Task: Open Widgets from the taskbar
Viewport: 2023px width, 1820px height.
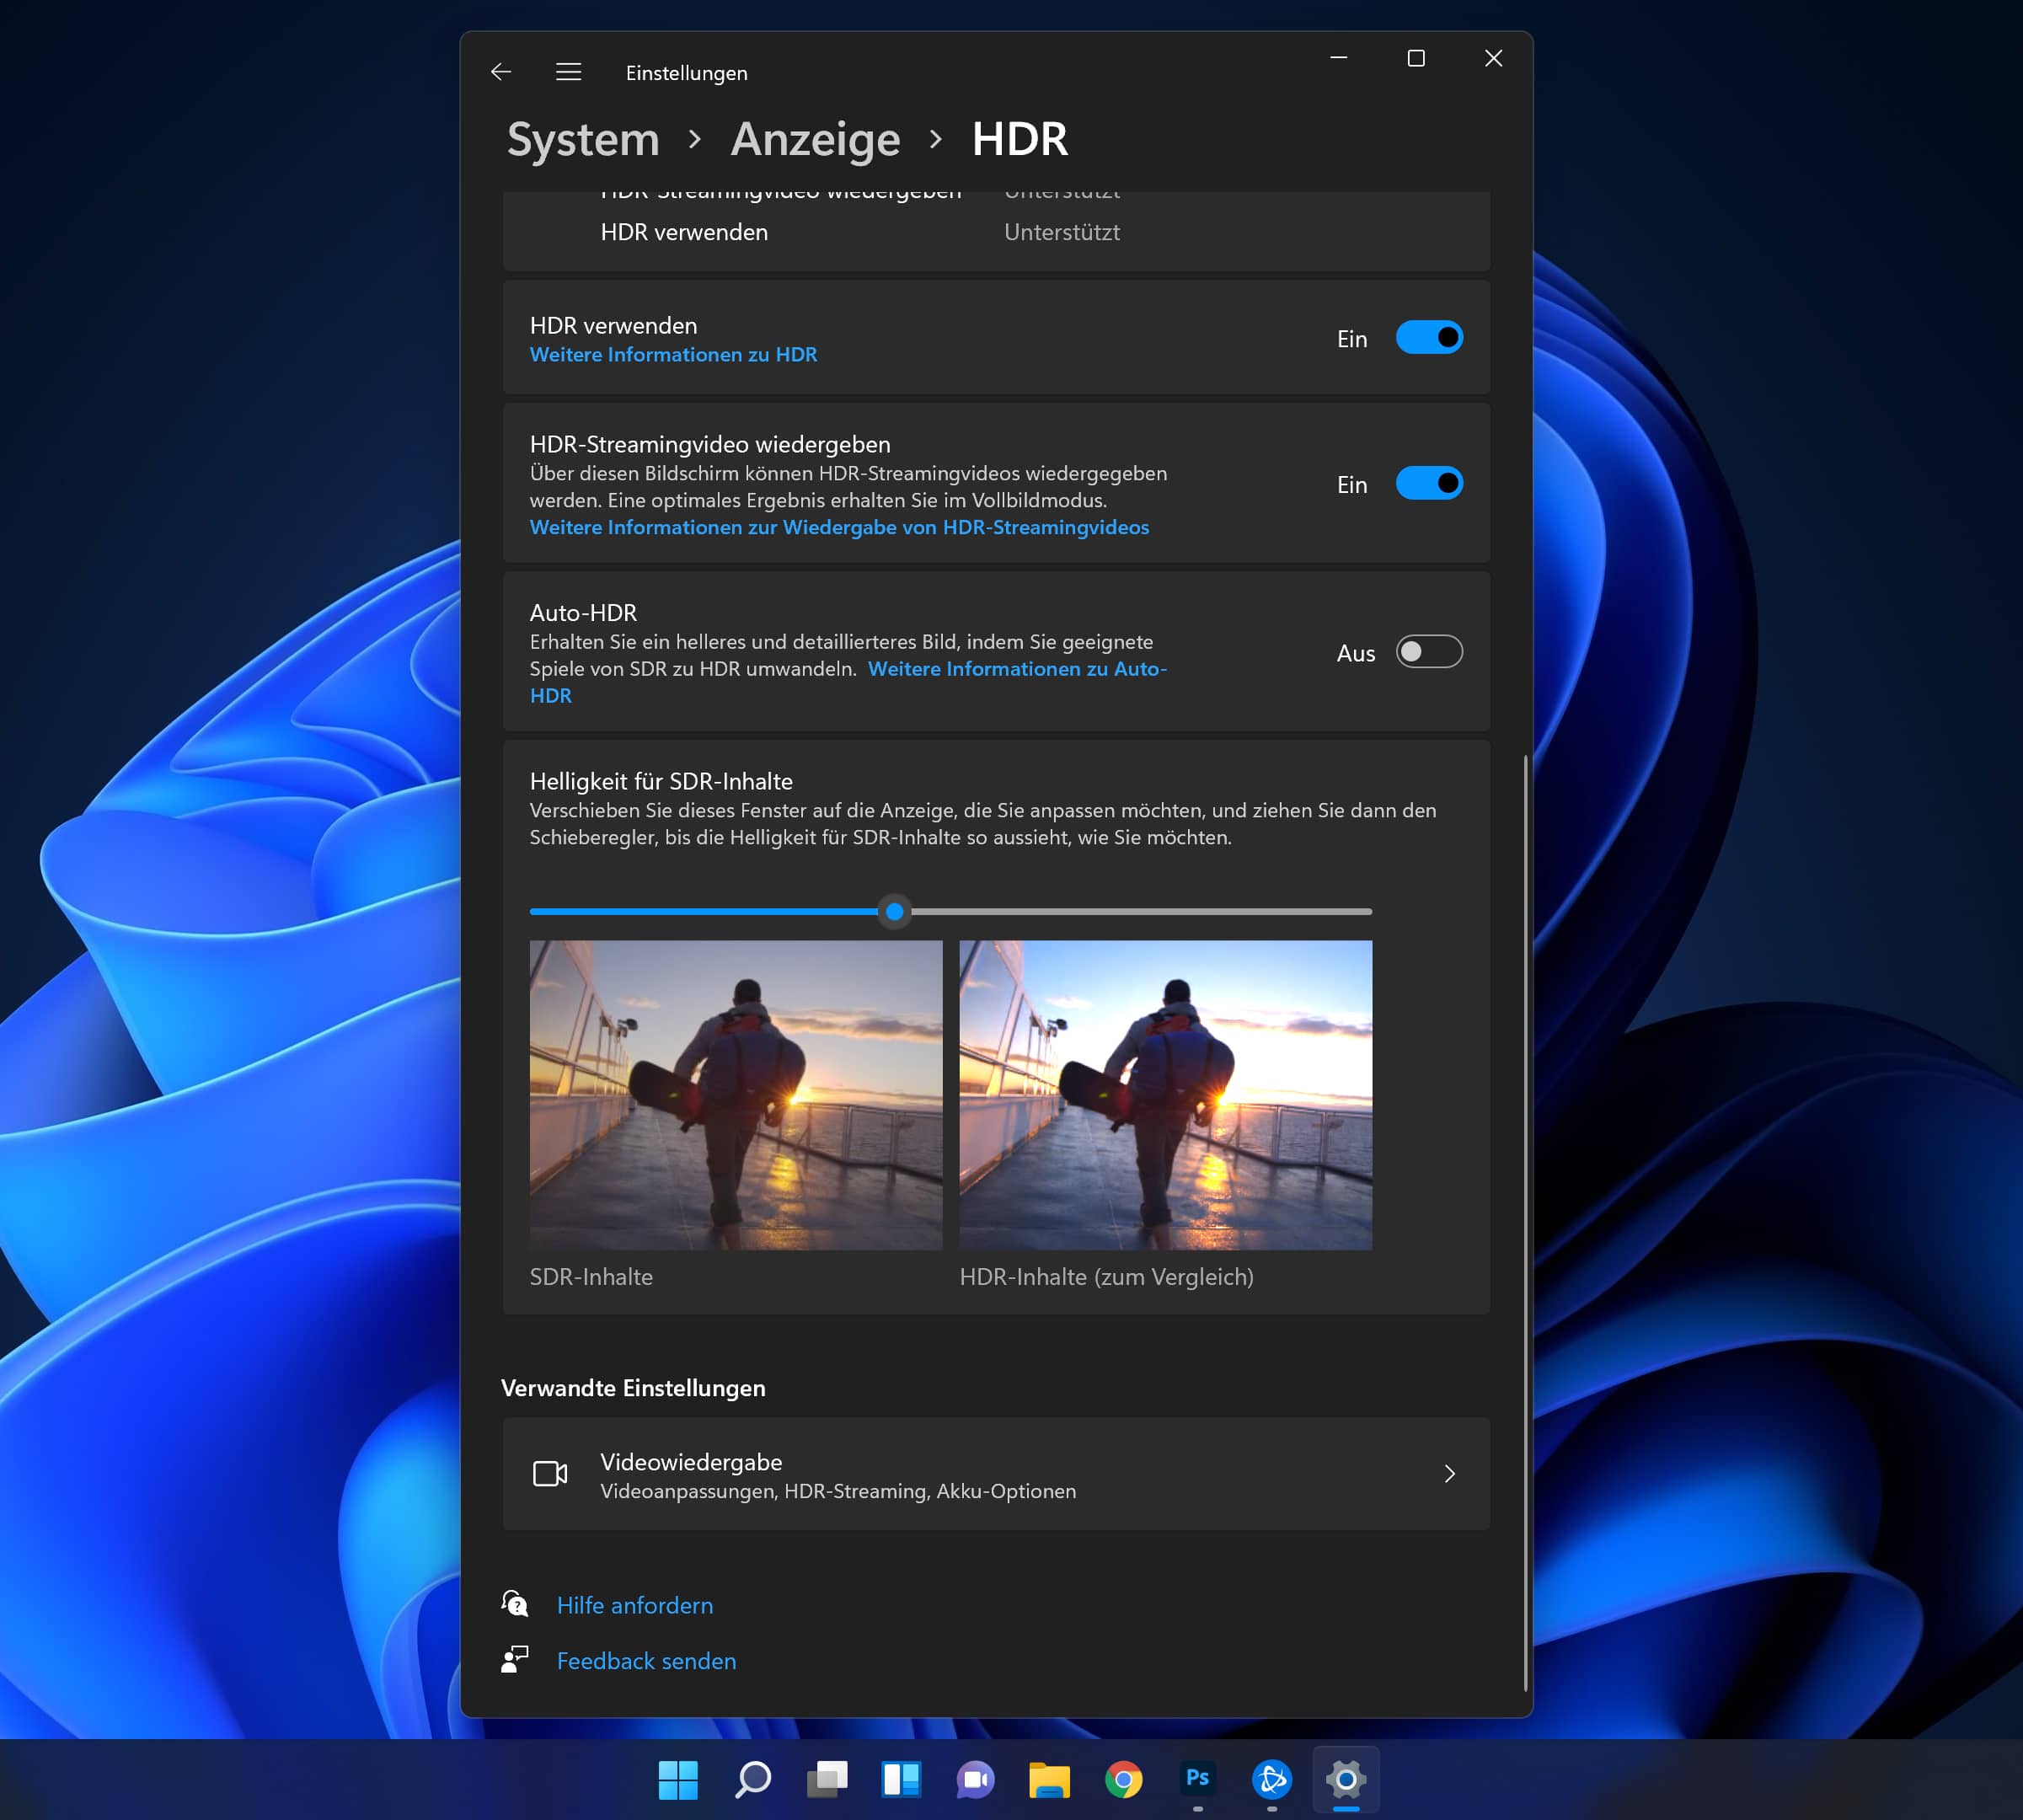Action: pyautogui.click(x=901, y=1779)
